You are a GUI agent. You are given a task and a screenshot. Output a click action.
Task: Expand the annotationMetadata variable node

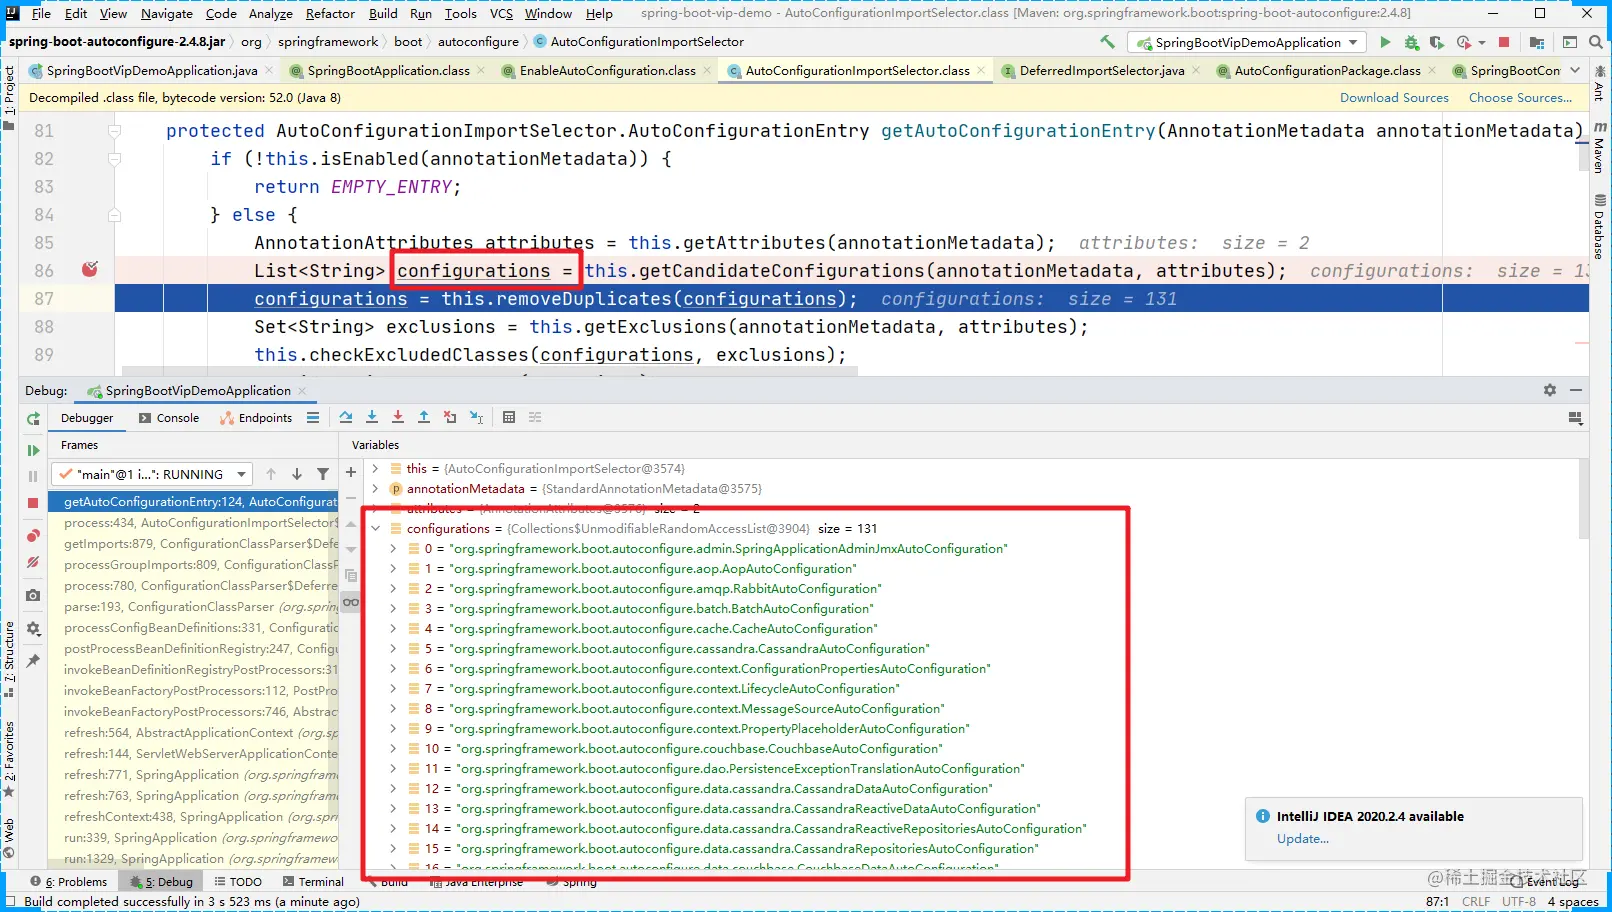pyautogui.click(x=375, y=488)
